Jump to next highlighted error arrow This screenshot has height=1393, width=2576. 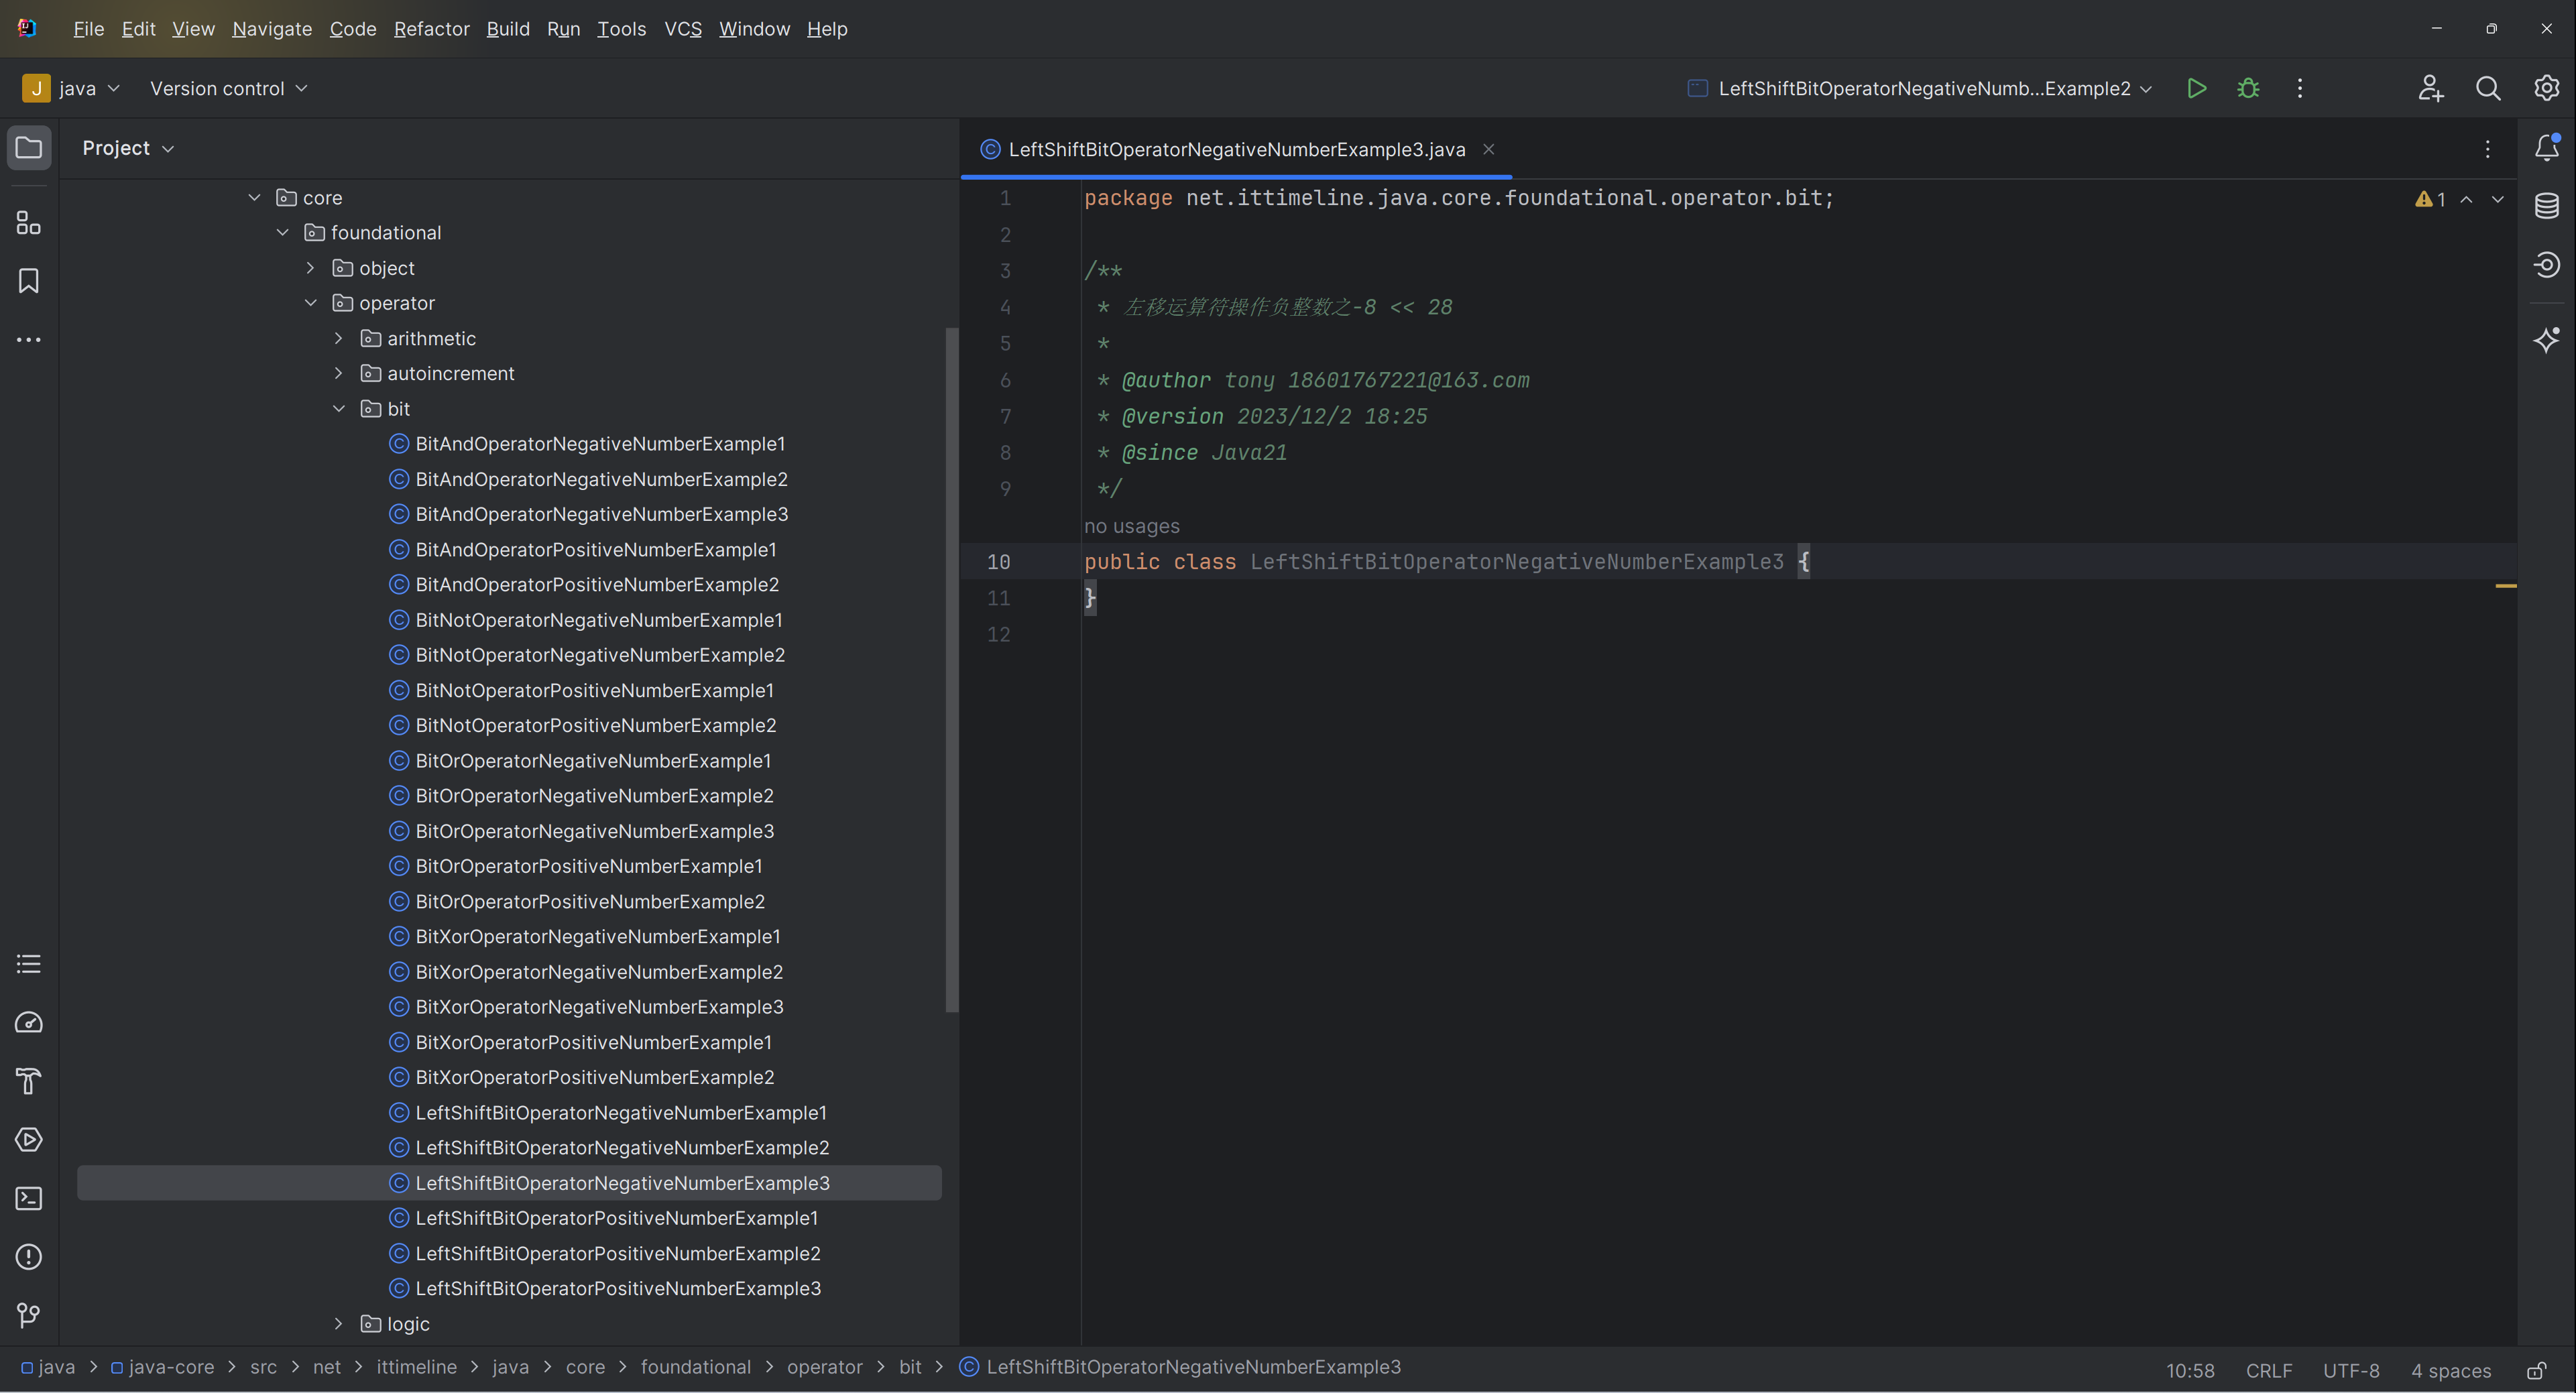2497,199
